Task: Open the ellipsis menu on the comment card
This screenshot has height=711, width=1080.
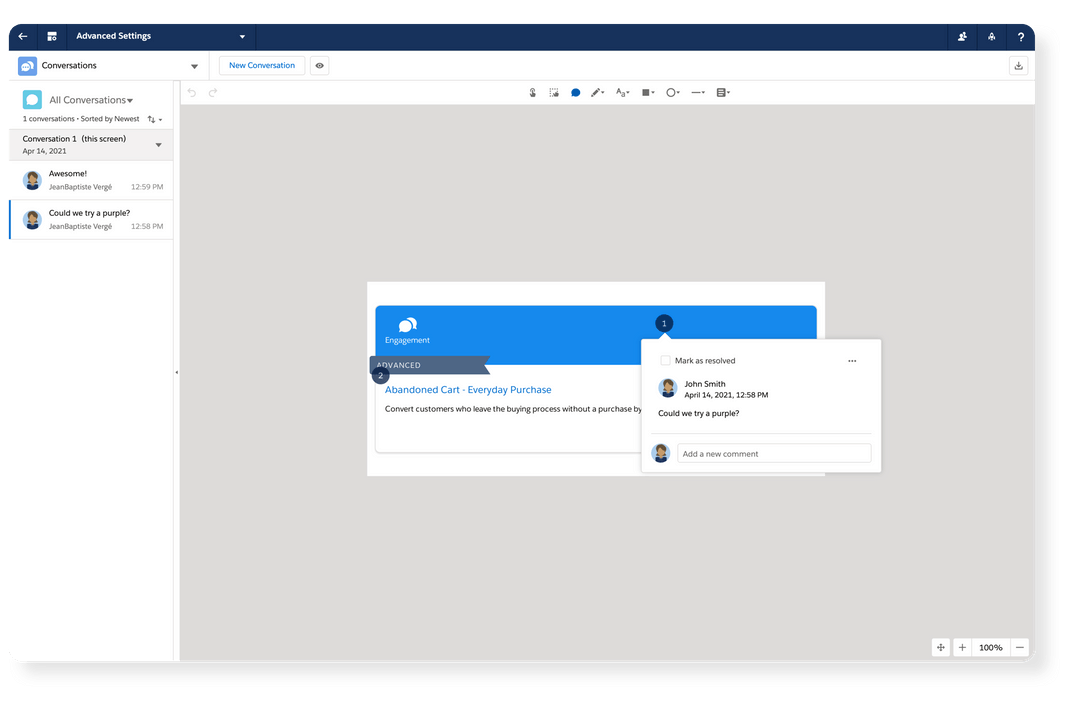Action: [x=852, y=360]
